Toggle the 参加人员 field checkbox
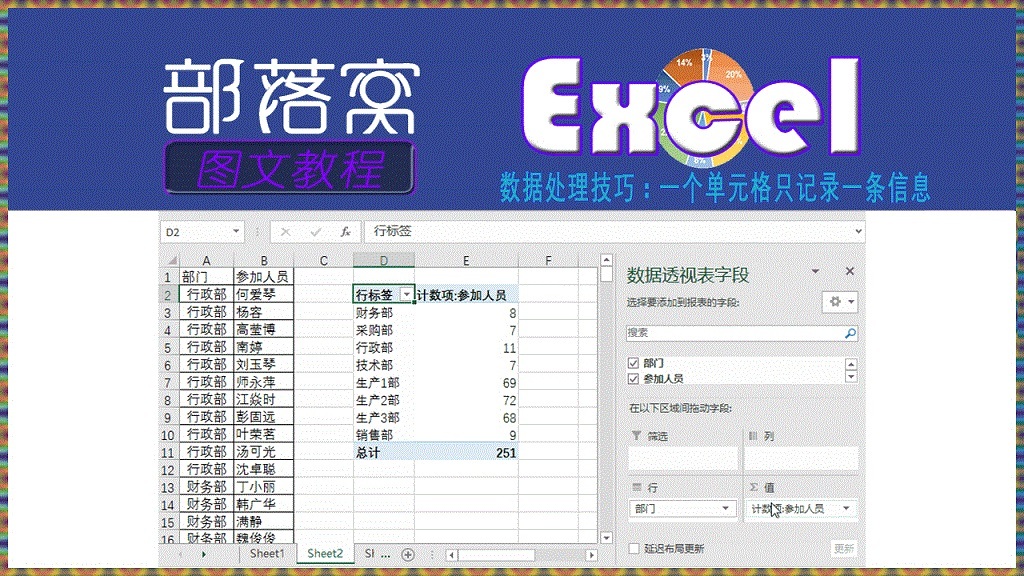Screen dimensions: 1024x576 tap(633, 379)
